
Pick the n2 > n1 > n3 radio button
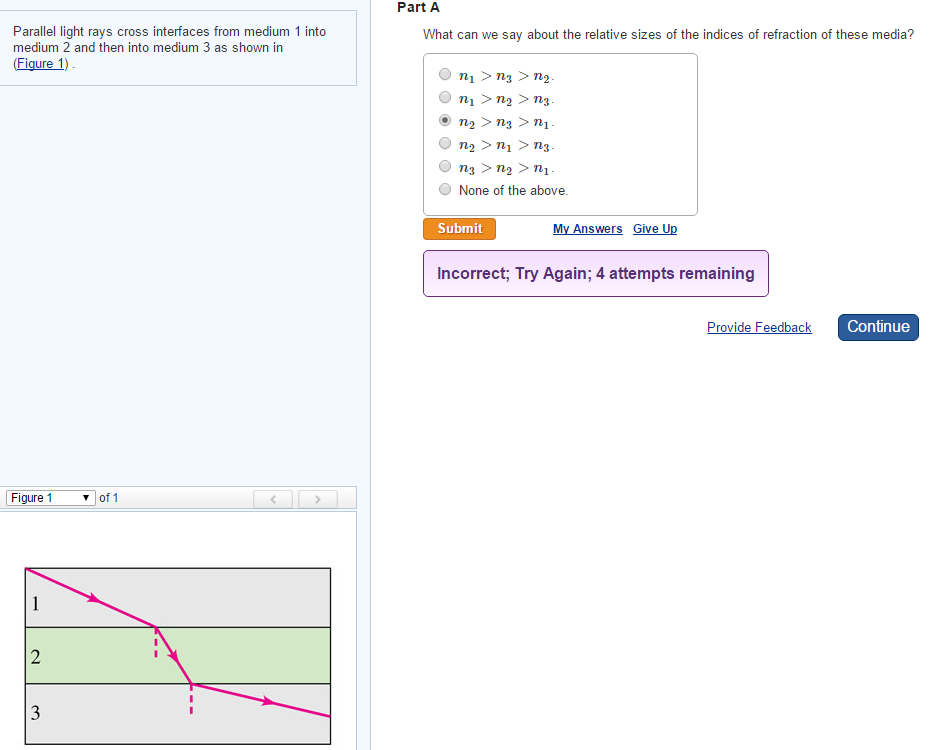tap(445, 144)
